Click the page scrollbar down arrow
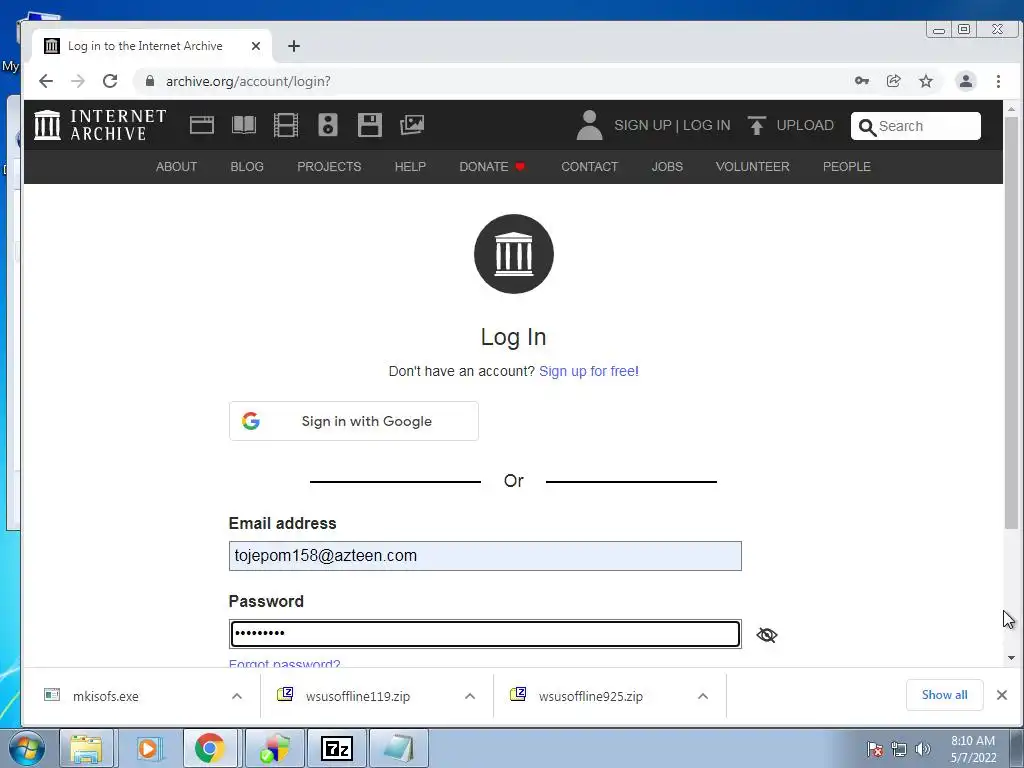 [1011, 658]
